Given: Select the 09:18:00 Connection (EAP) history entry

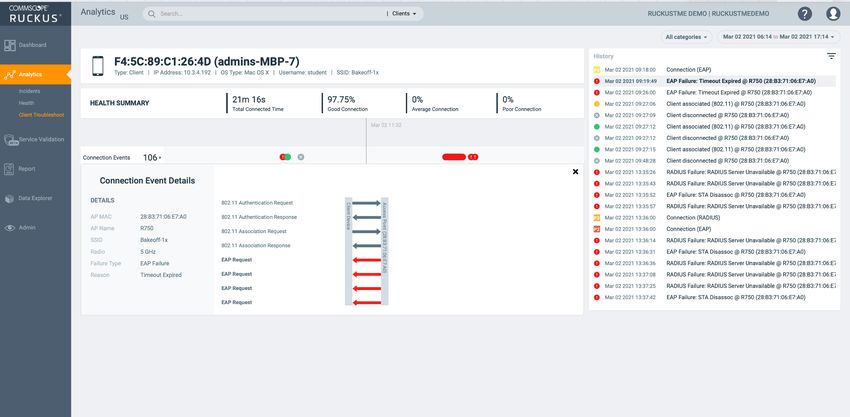Looking at the screenshot, I should tap(714, 69).
